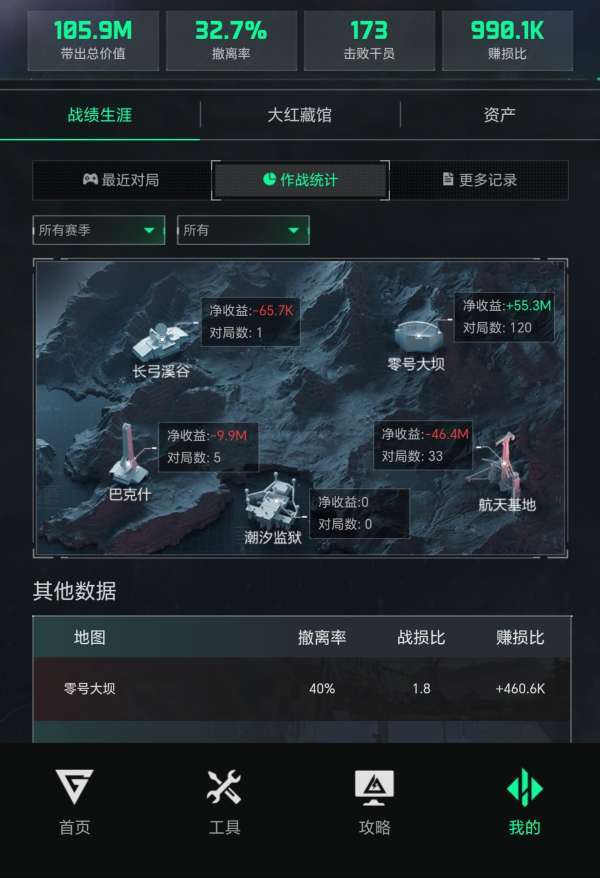Viewport: 600px width, 878px height.
Task: Tap the 带出总价值 105.9M stat card
Action: pyautogui.click(x=93, y=40)
